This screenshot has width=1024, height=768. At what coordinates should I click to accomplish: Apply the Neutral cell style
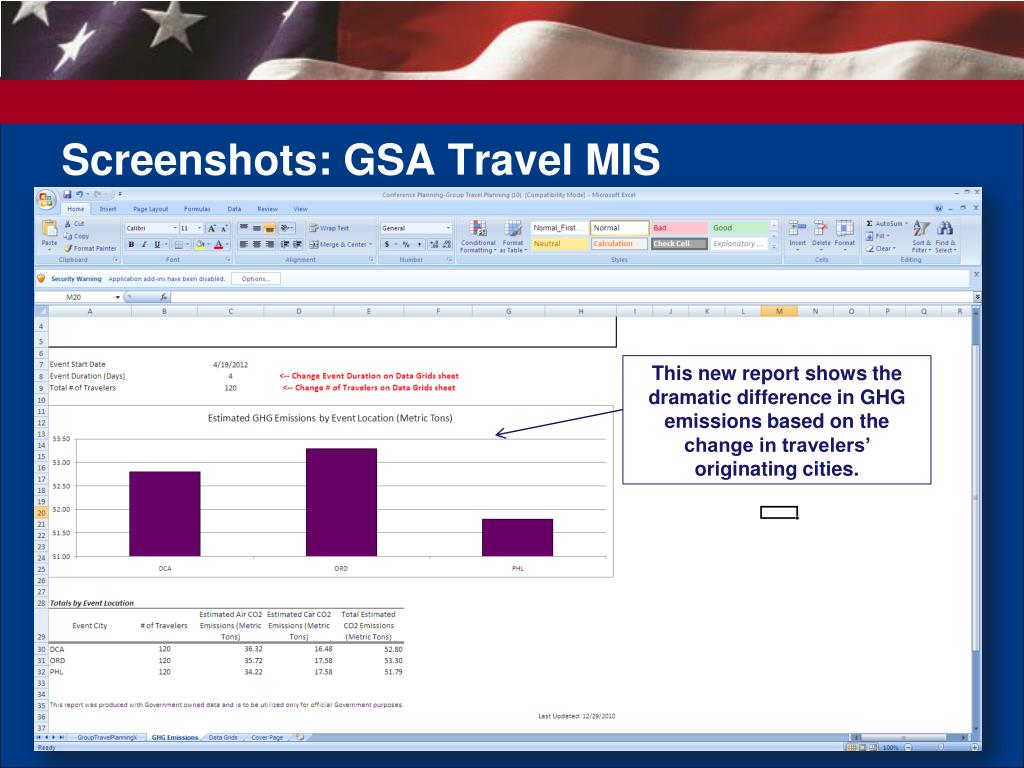[559, 244]
